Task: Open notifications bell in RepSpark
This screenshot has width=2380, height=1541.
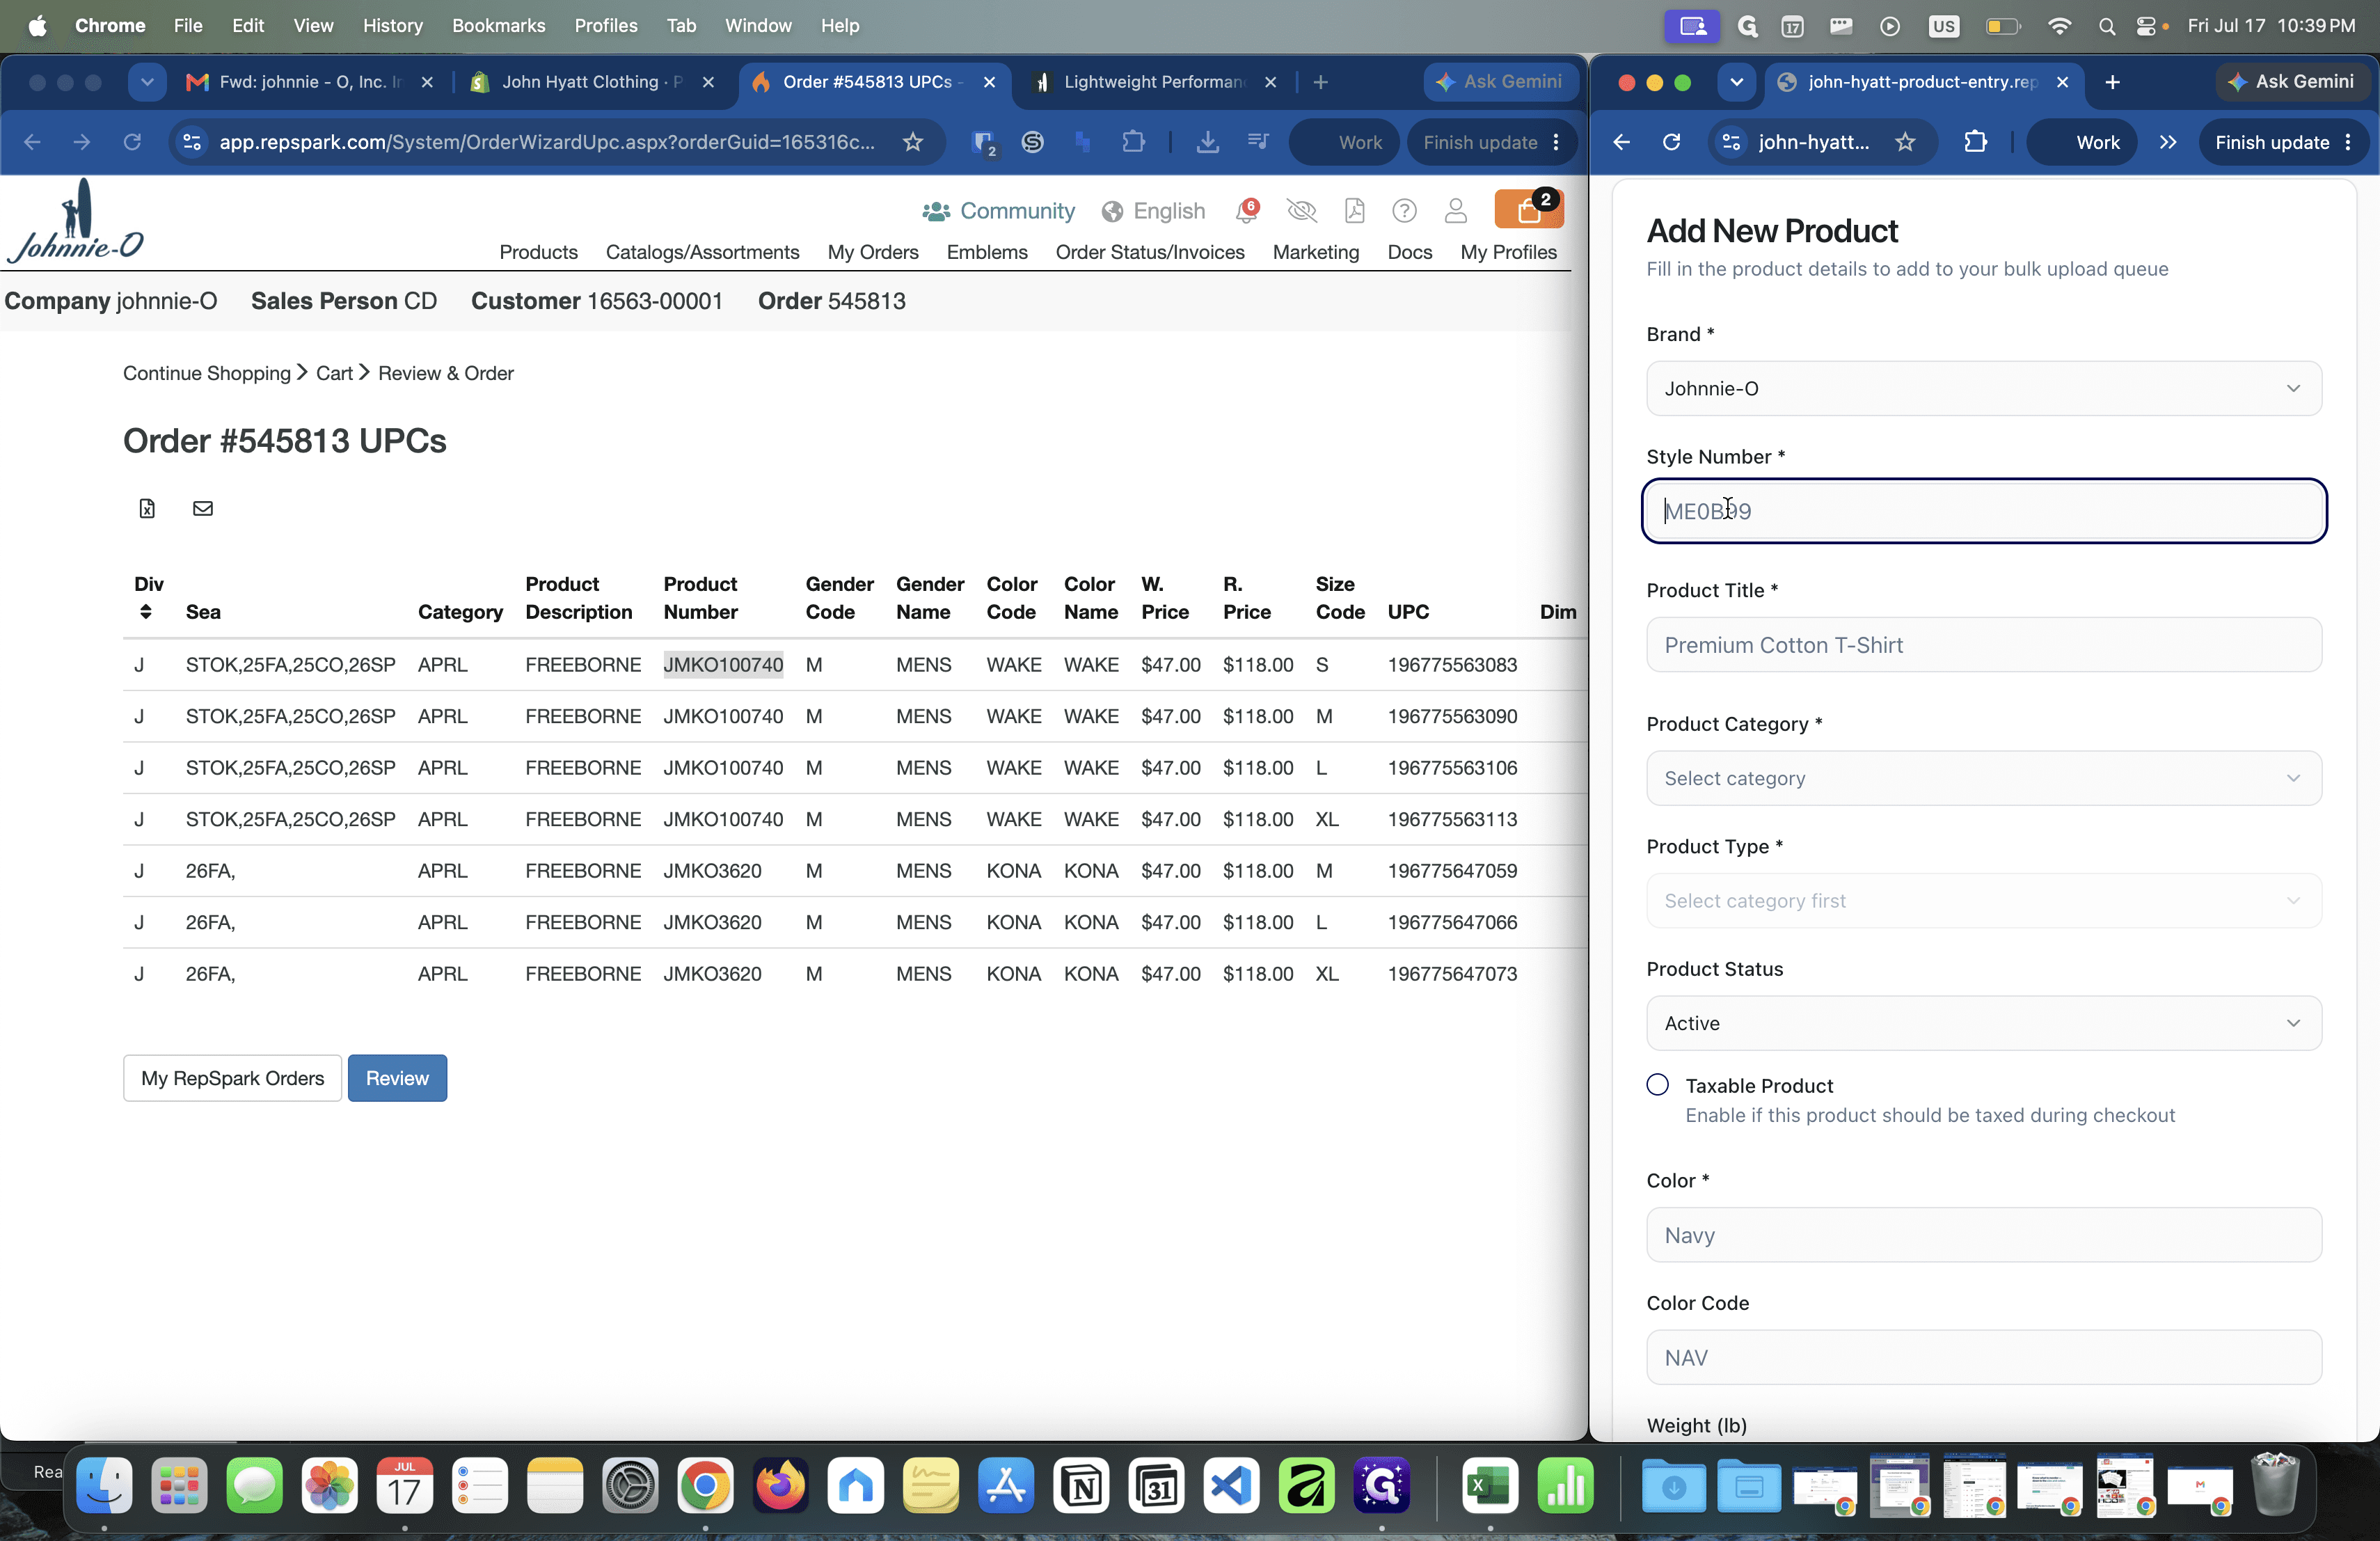Action: pos(1246,211)
